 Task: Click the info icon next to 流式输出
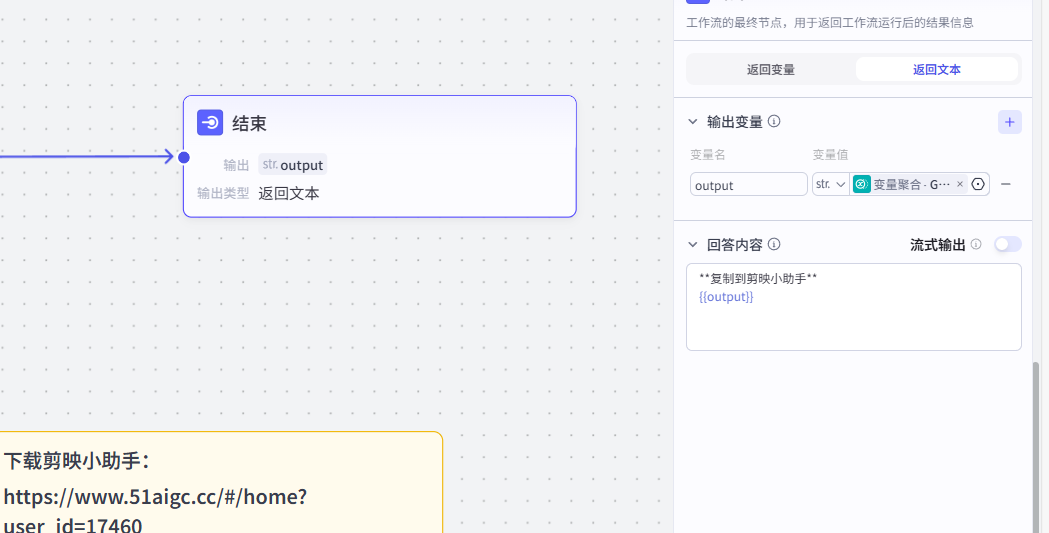click(x=976, y=244)
